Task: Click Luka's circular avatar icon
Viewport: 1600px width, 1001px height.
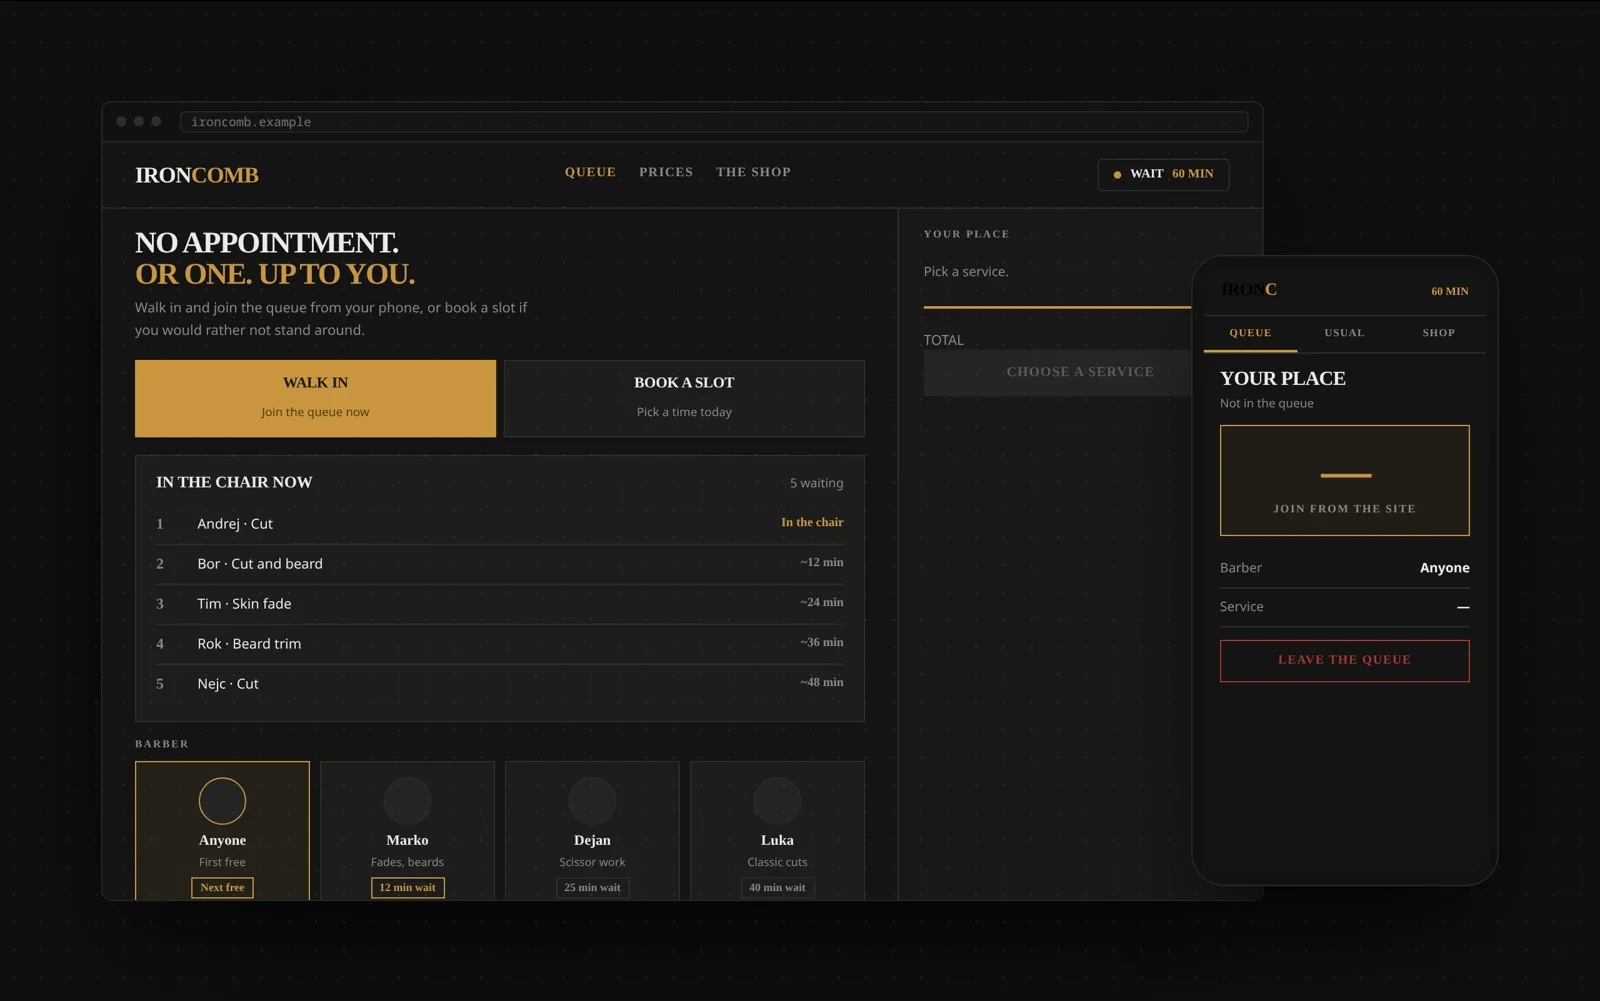Action: tap(777, 801)
